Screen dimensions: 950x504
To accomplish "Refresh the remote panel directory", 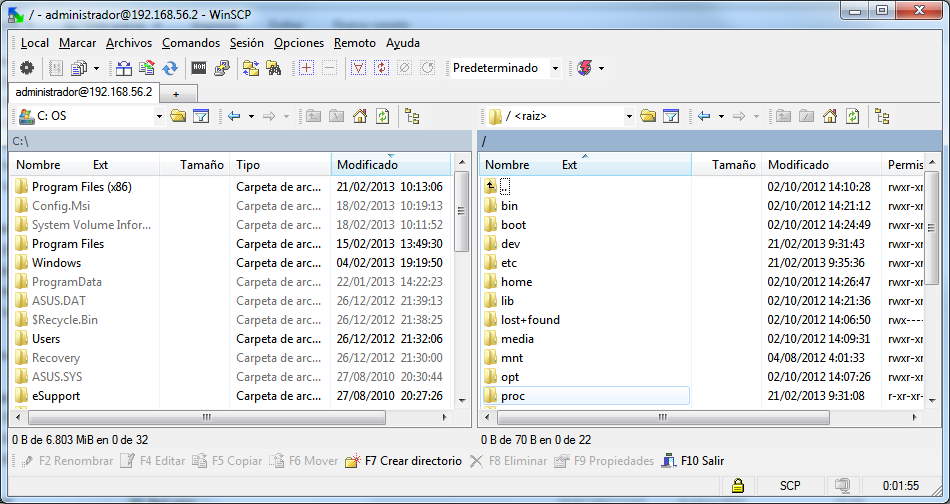I will click(853, 116).
